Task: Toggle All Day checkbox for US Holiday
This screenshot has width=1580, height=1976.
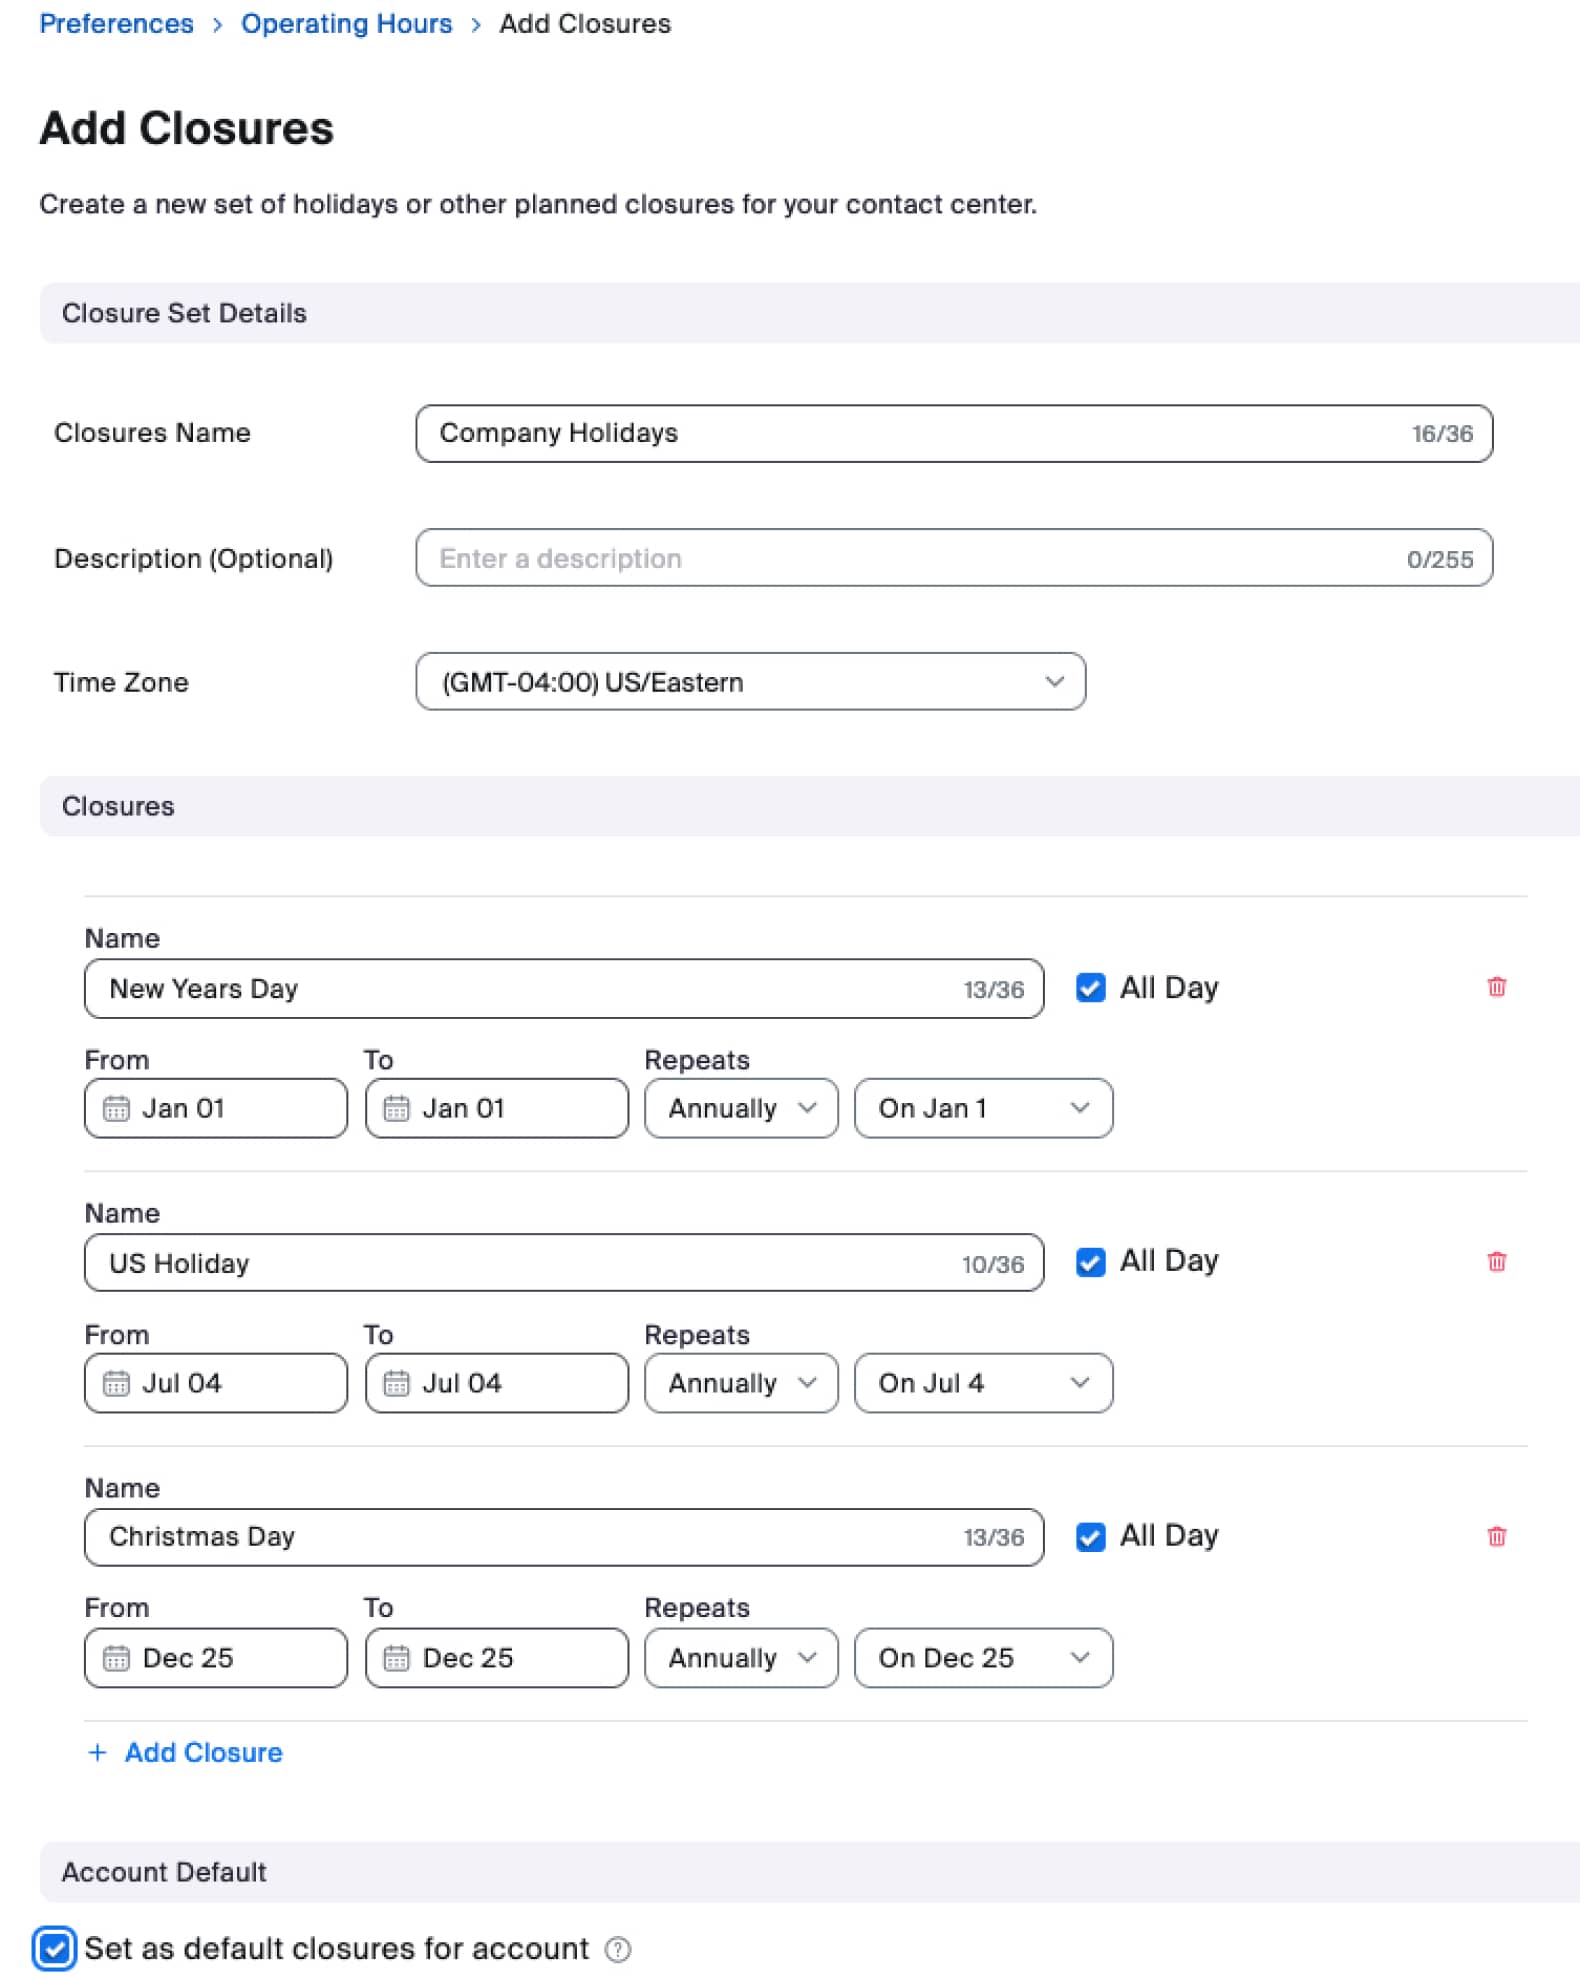Action: click(x=1090, y=1262)
